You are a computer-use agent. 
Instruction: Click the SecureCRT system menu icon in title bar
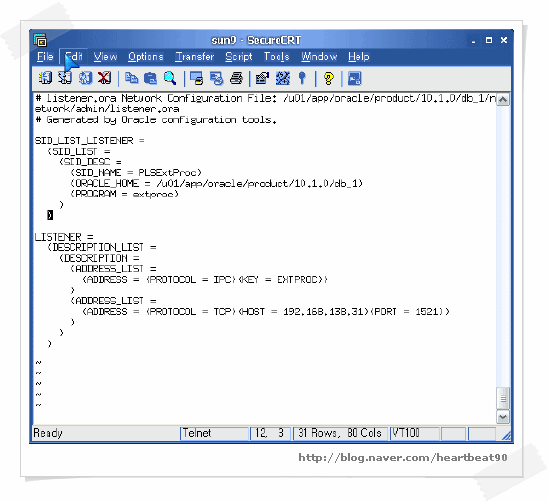[40, 40]
